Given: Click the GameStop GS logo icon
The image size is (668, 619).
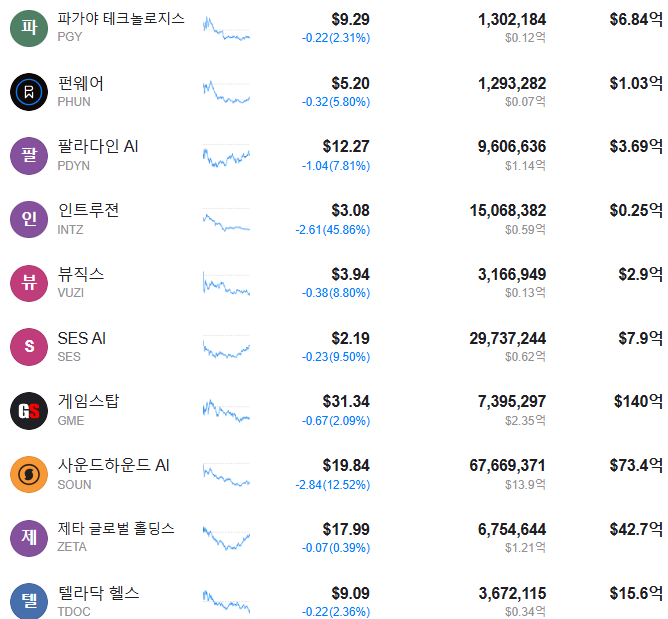Looking at the screenshot, I should pos(29,411).
